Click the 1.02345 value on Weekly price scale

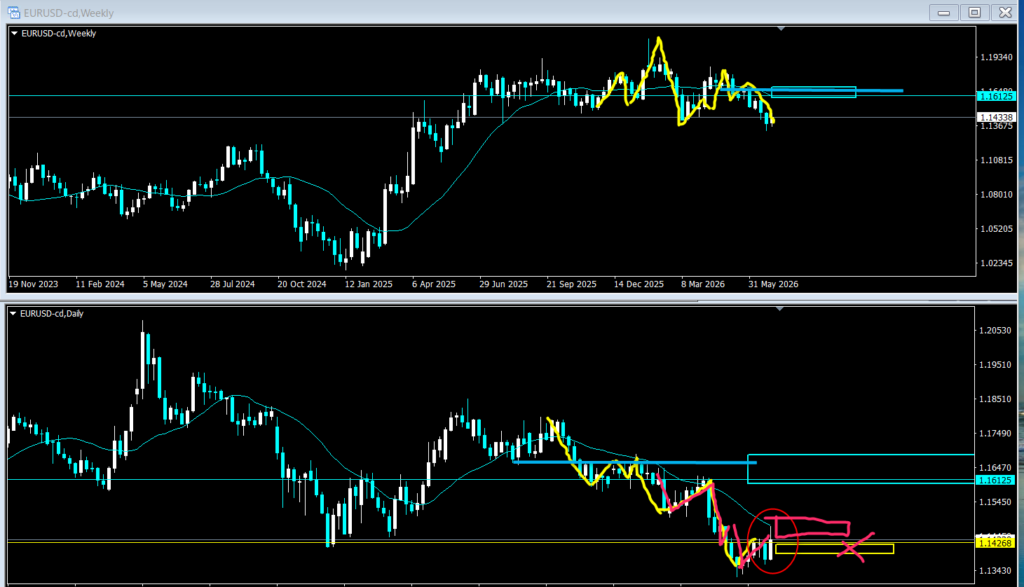coord(997,263)
